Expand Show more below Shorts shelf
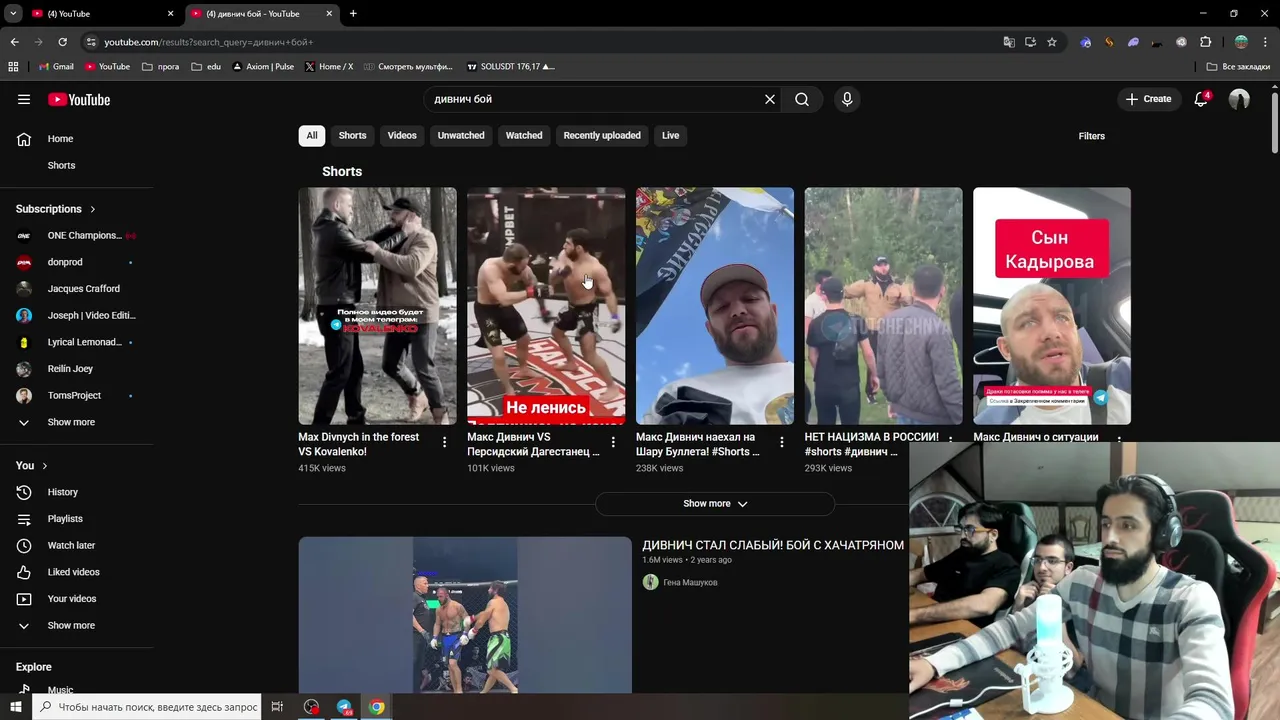The width and height of the screenshot is (1280, 720). (x=715, y=504)
